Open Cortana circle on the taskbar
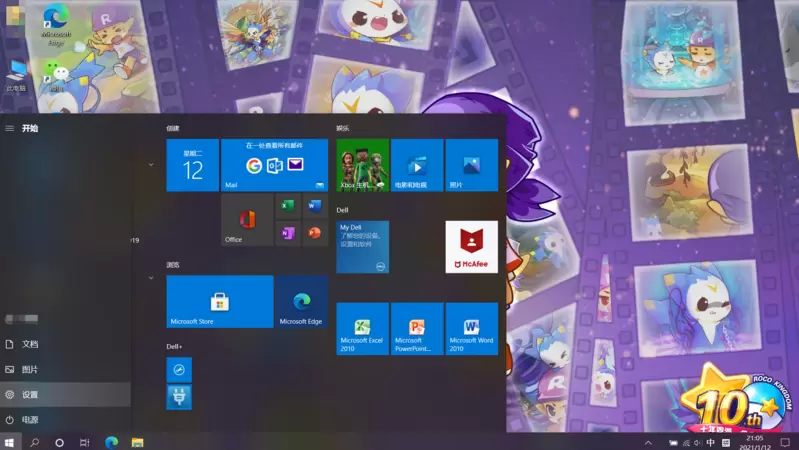 click(x=59, y=442)
